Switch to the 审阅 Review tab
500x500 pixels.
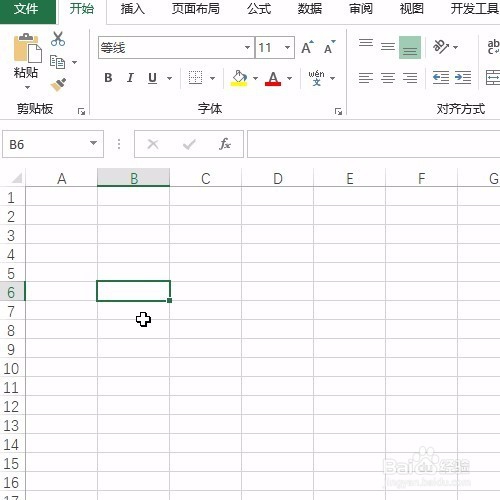pos(361,9)
